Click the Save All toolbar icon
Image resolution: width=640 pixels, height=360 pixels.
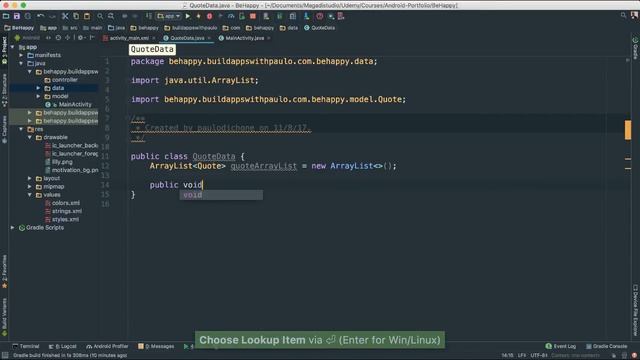(17, 16)
